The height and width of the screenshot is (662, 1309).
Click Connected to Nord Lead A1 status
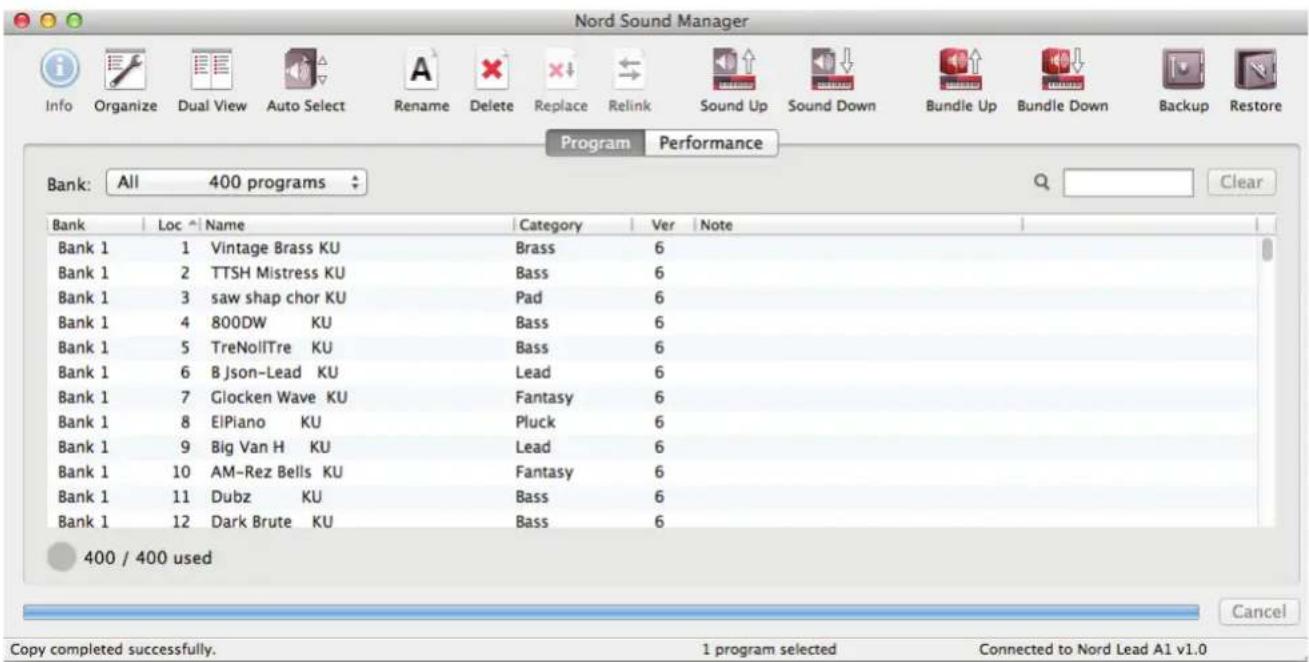point(1093,650)
